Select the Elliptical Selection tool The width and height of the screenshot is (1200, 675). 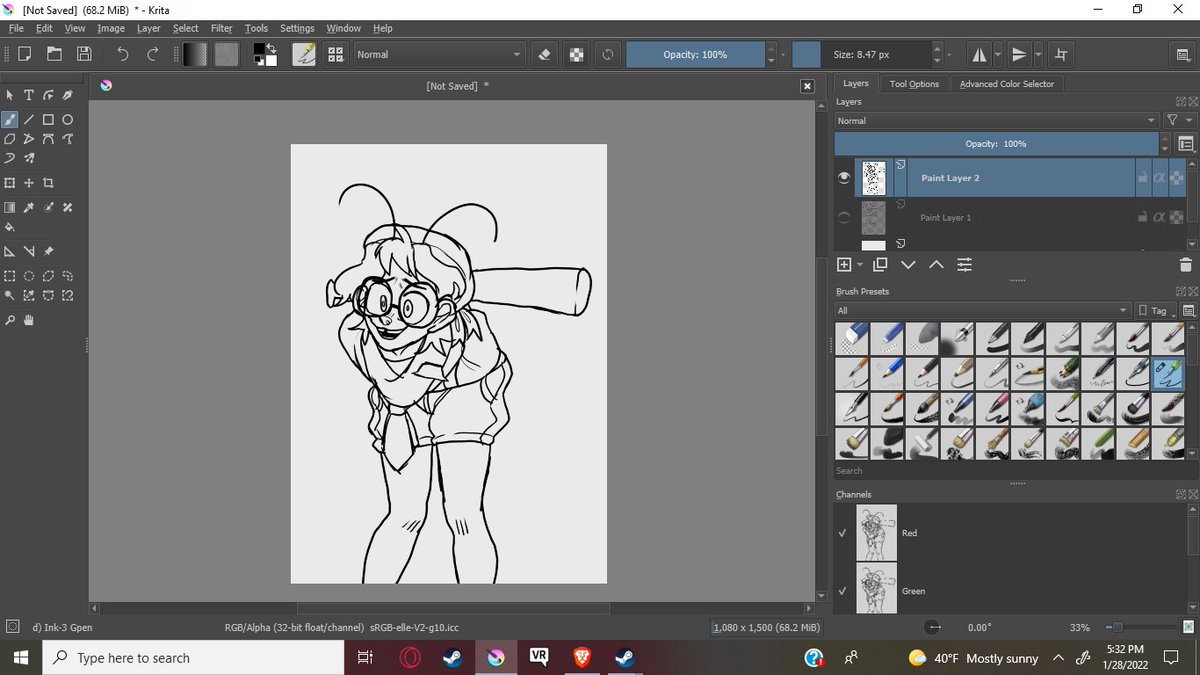(28, 276)
